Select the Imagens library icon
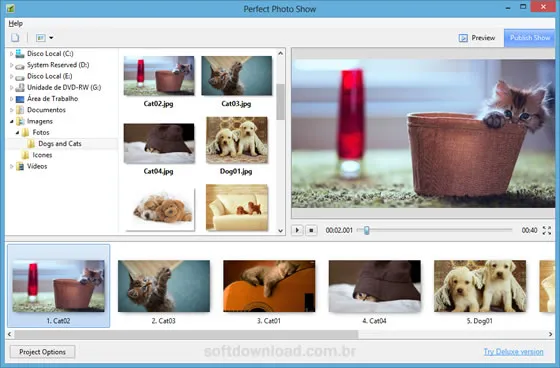Screen dimensions: 560x368 point(20,121)
